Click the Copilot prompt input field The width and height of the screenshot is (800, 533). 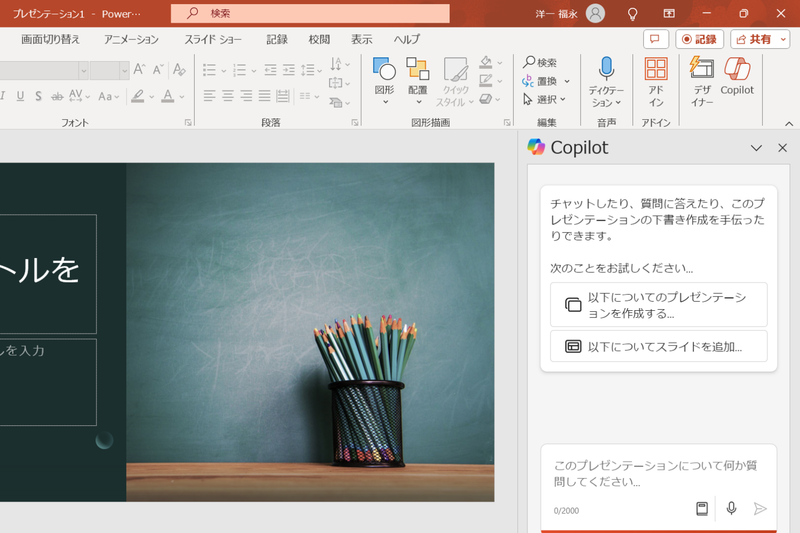[658, 473]
